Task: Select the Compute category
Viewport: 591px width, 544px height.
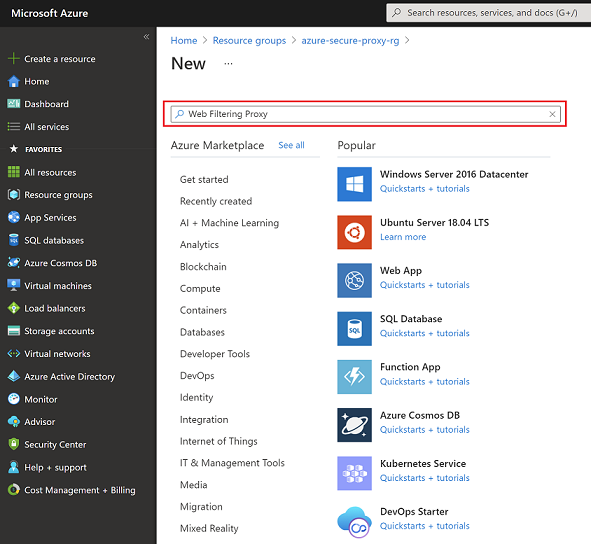Action: (200, 288)
